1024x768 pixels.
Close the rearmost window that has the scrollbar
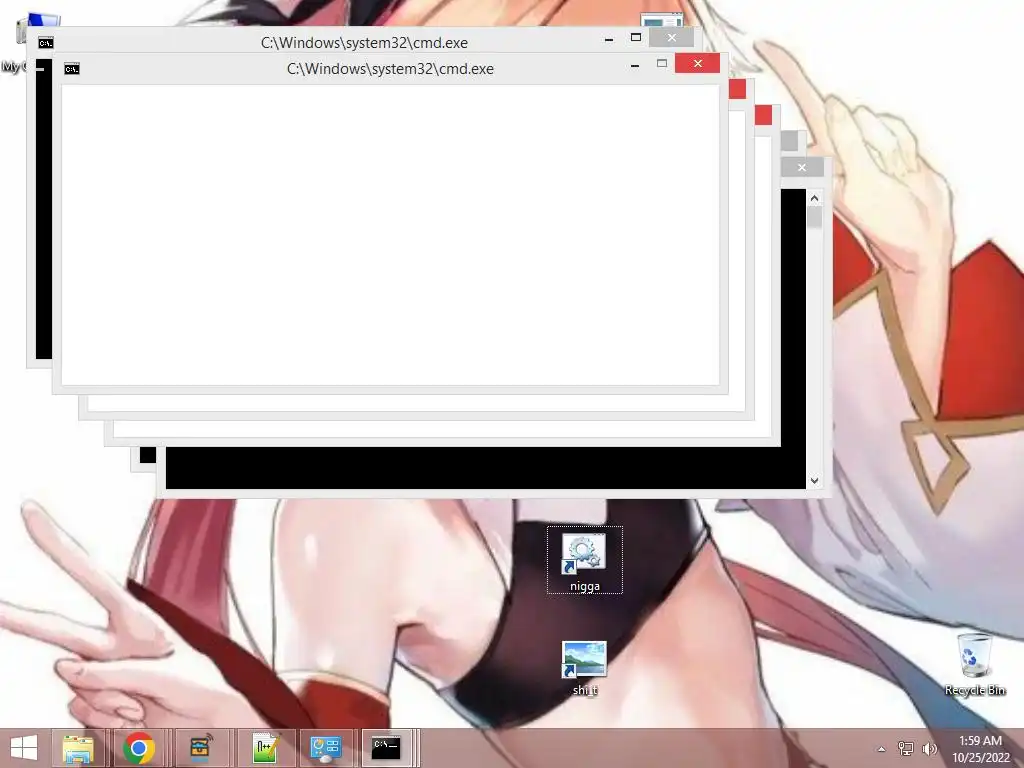coord(801,167)
